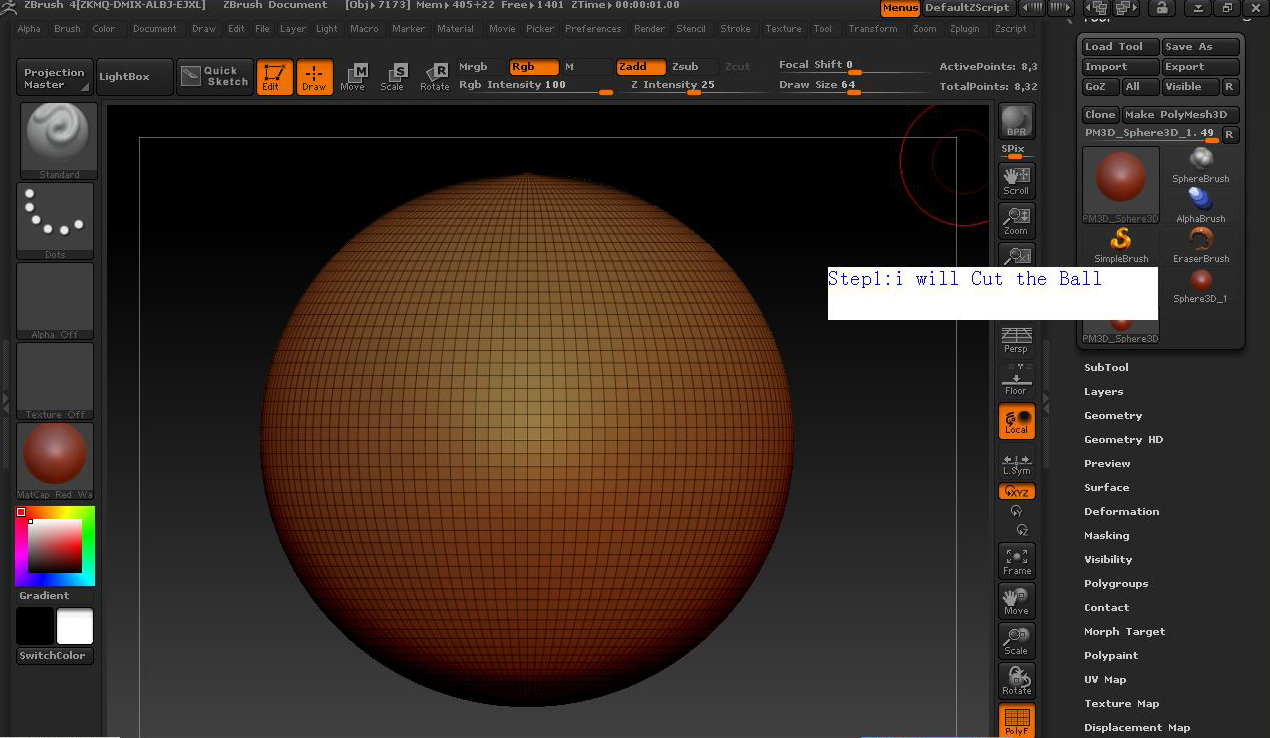Expand the Geometry subpalette
This screenshot has height=738, width=1270.
1112,415
